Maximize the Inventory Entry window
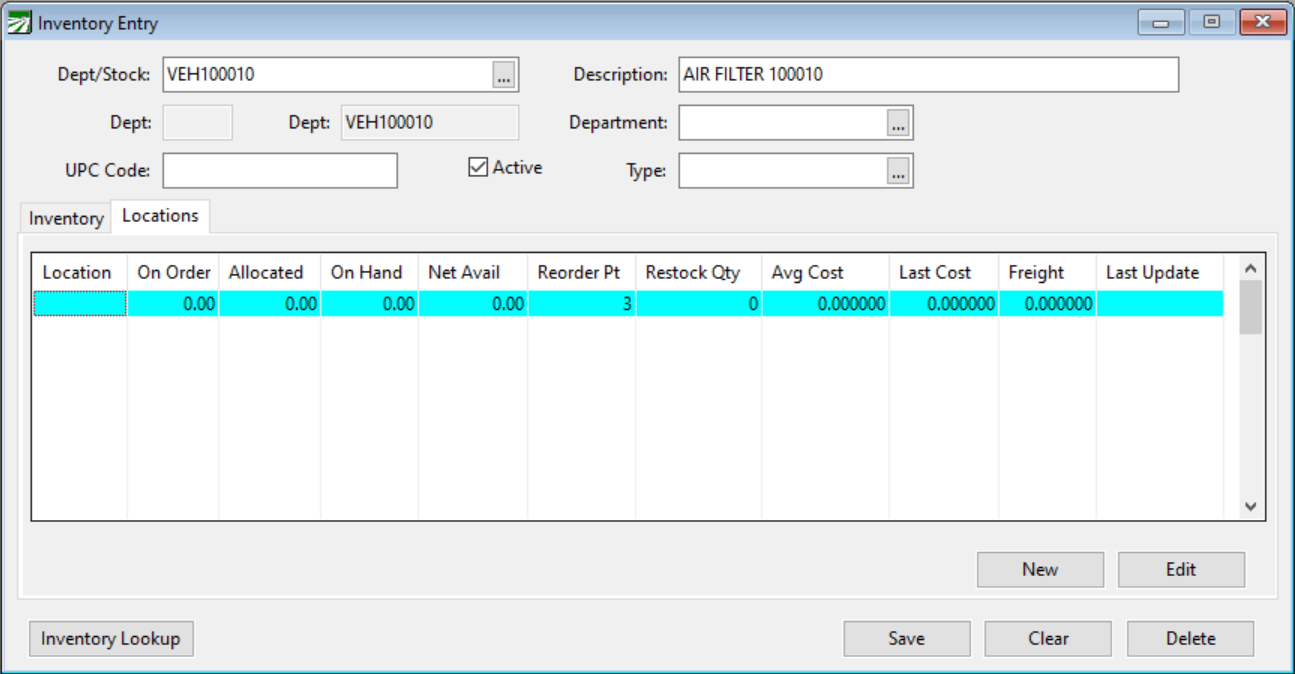This screenshot has width=1295, height=674. click(1211, 22)
